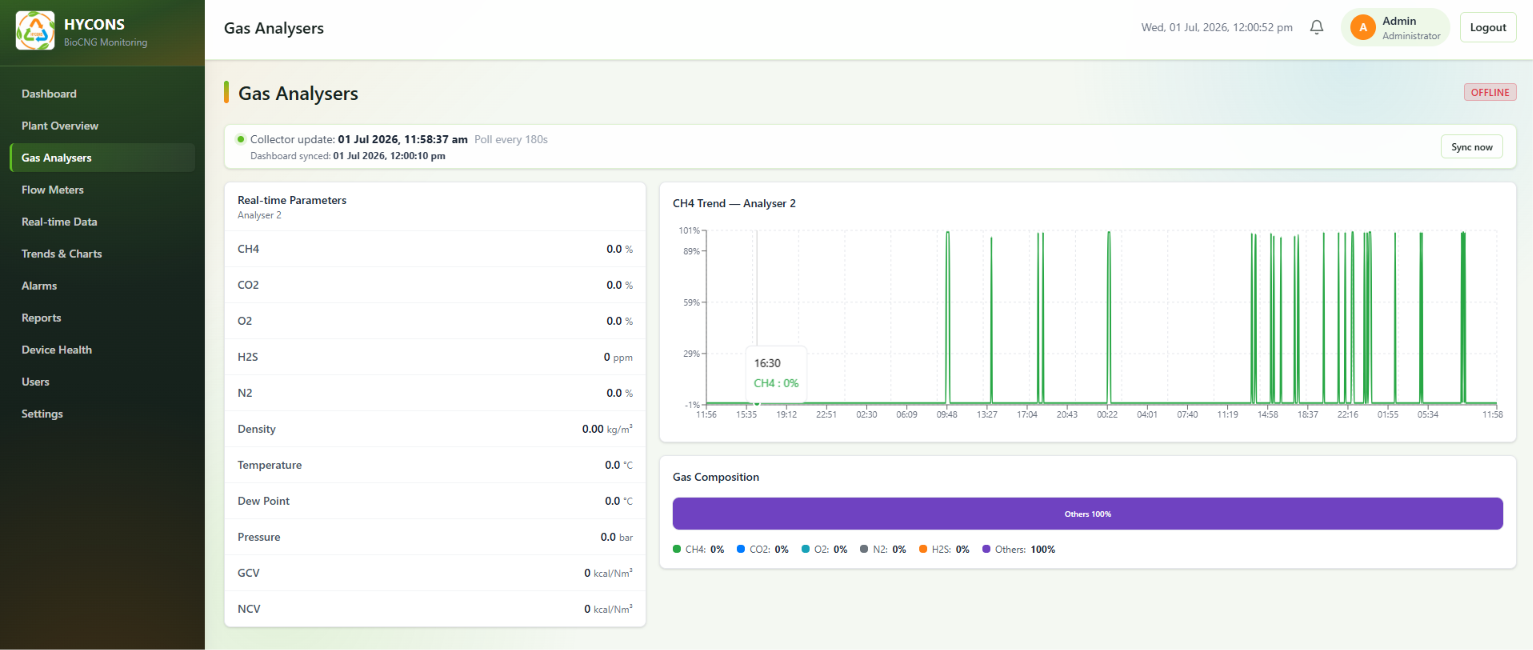Select Gas Analysers in sidebar
Image resolution: width=1533 pixels, height=650 pixels.
click(x=102, y=158)
